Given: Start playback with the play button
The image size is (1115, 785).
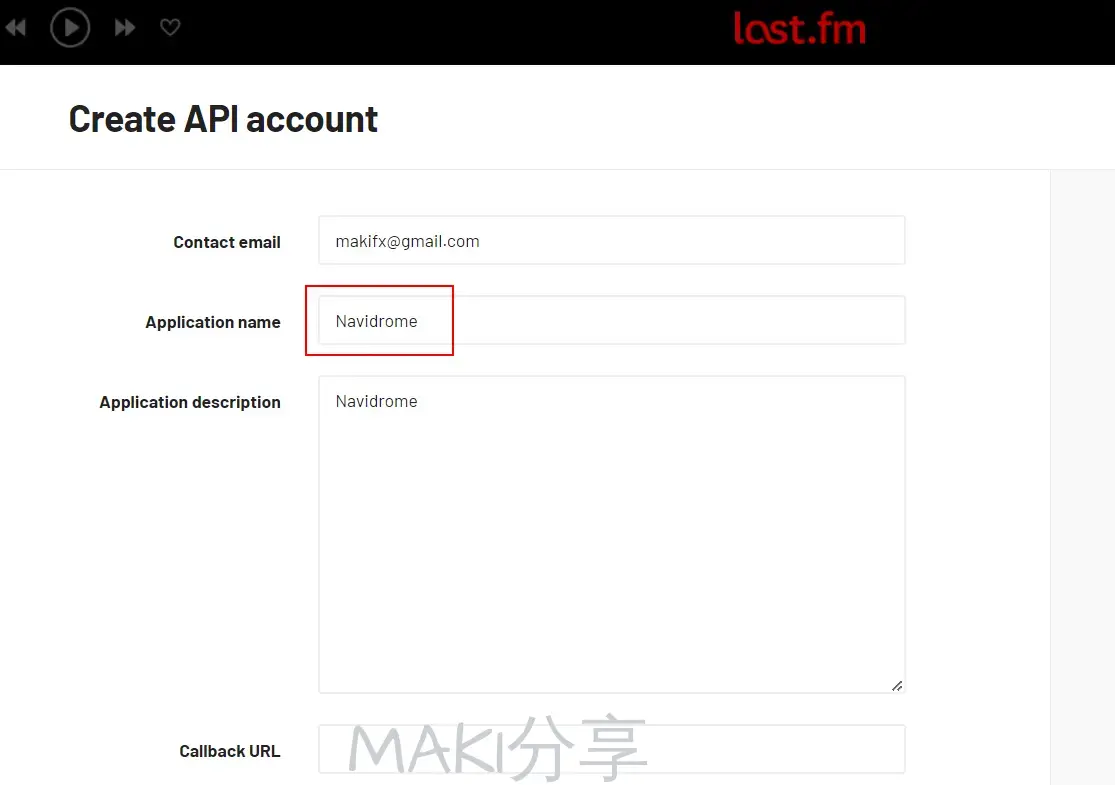Looking at the screenshot, I should click(70, 28).
